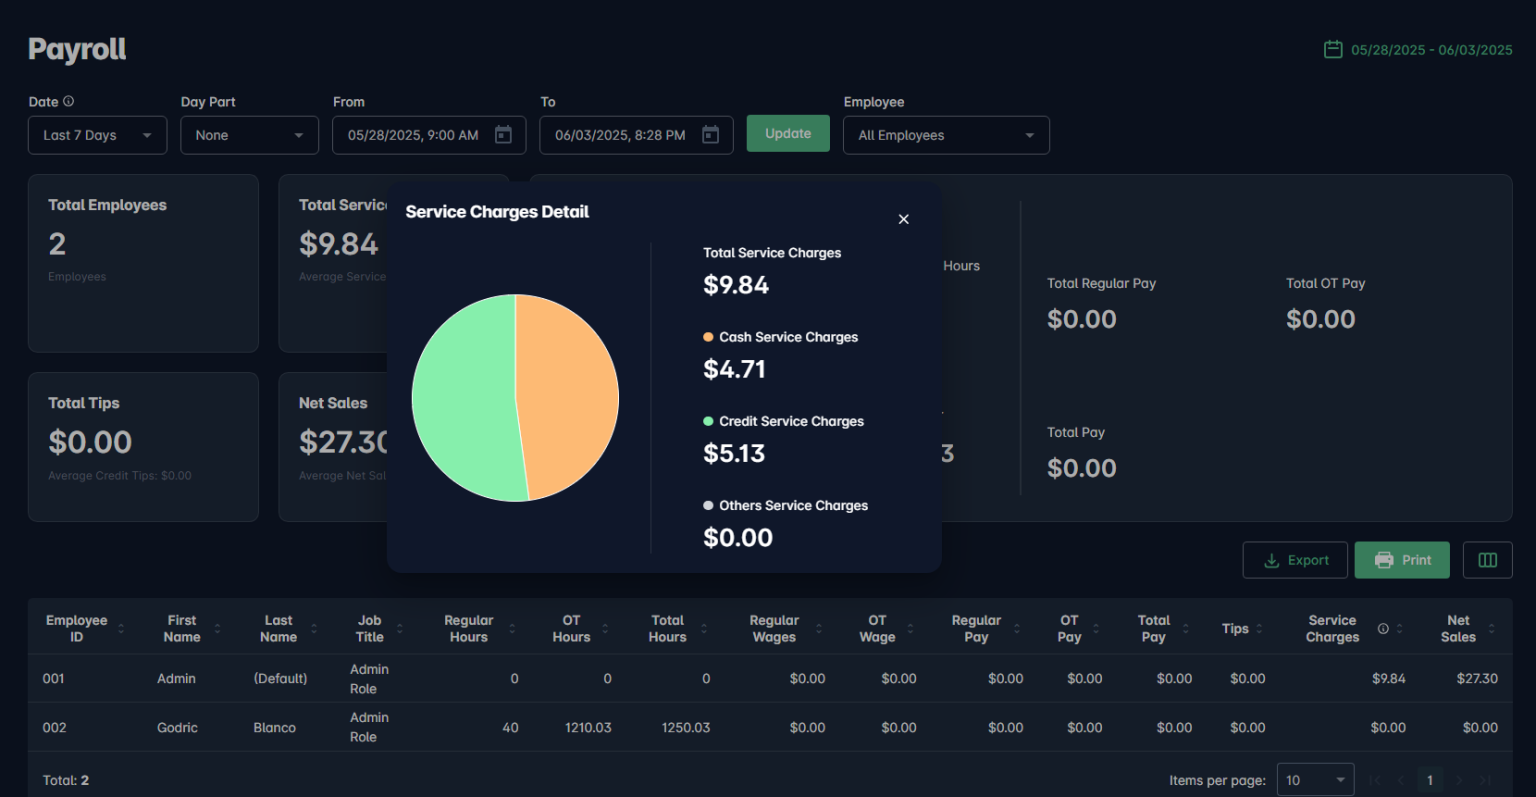Sort by the Regular Wages column

coord(819,629)
